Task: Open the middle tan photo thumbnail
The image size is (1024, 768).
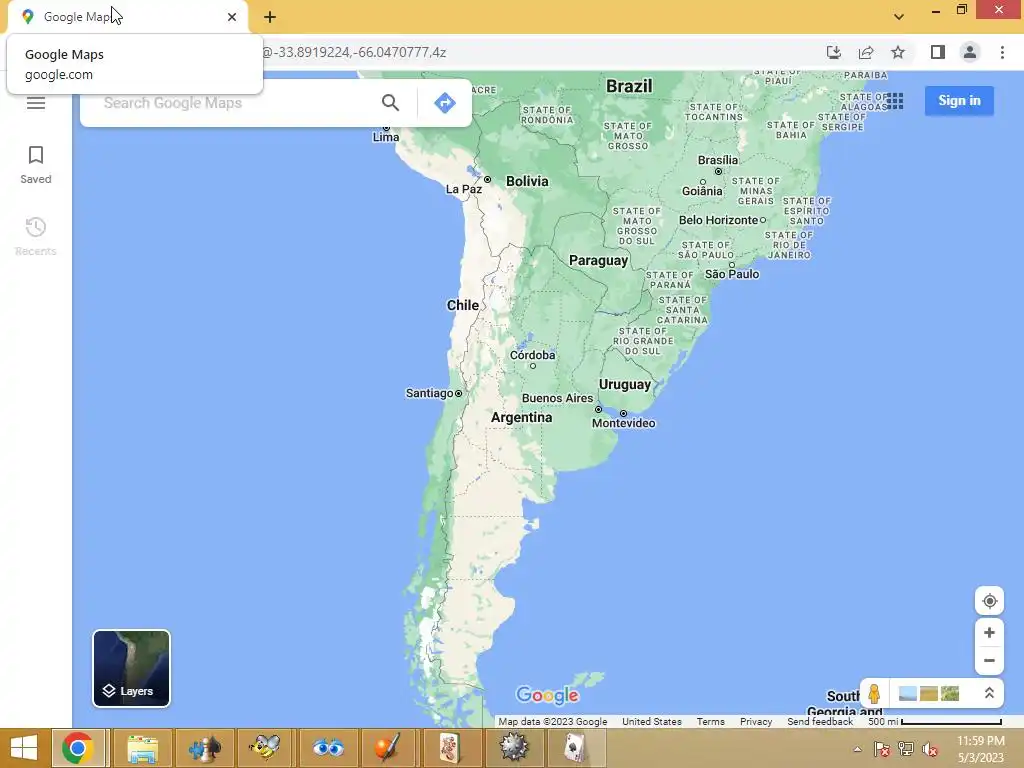Action: click(929, 693)
